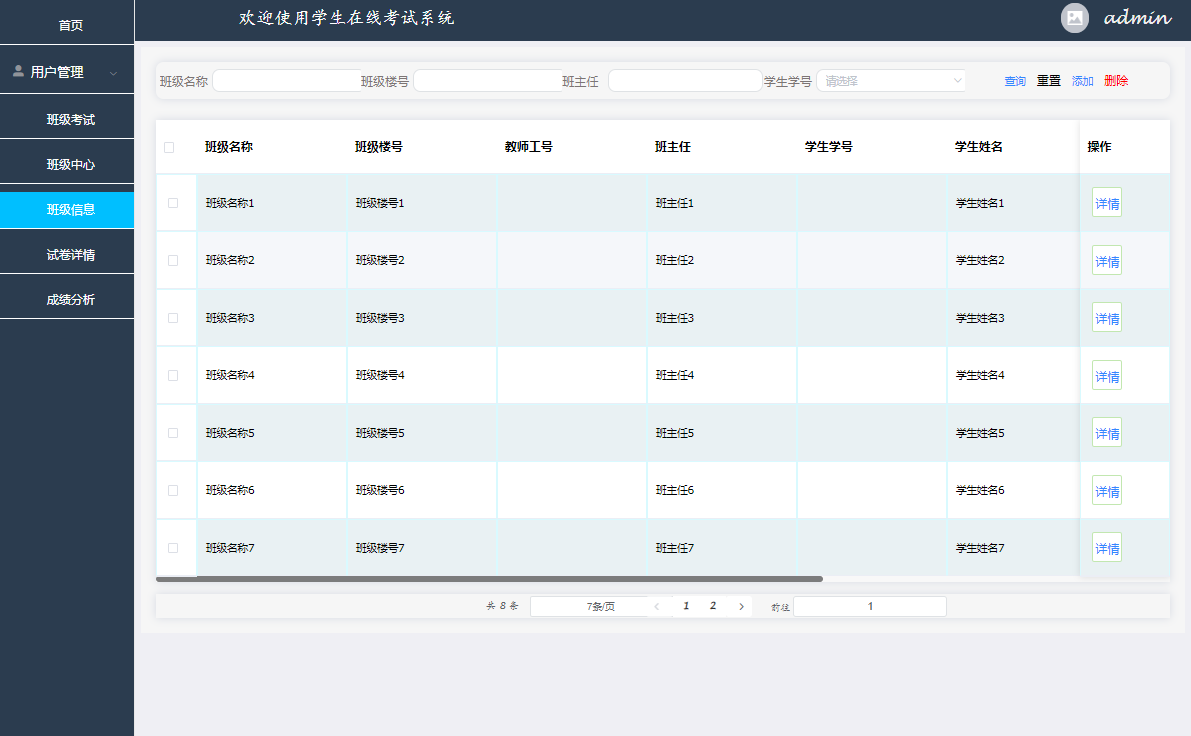This screenshot has width=1191, height=736.
Task: Open 详情 for row 班级名称2
Action: 1107,261
